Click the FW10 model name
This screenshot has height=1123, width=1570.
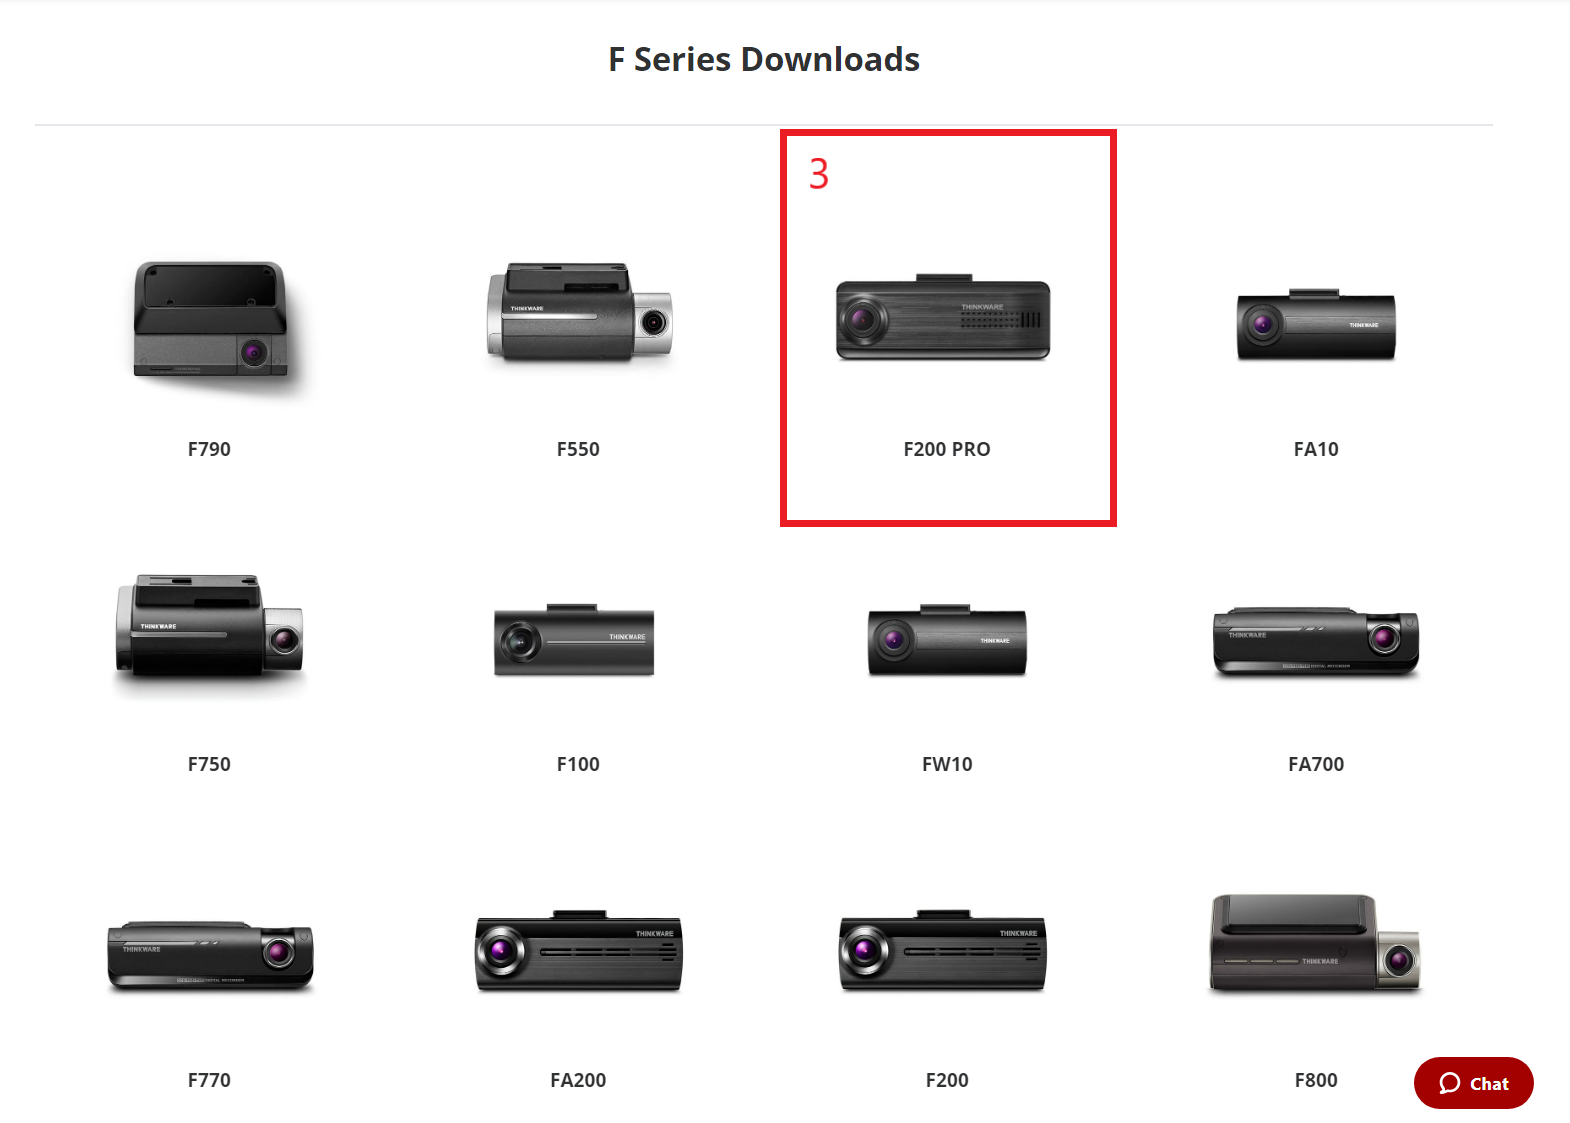947,764
